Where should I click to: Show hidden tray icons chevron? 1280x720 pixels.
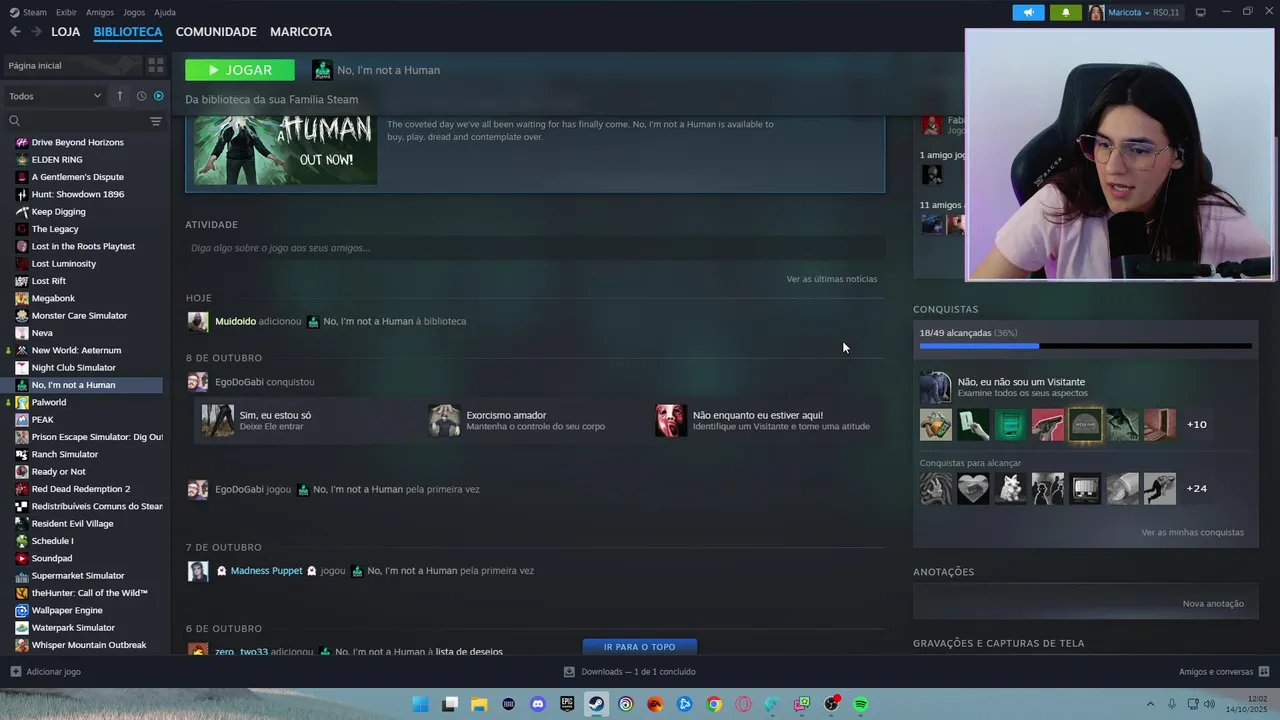click(x=1150, y=704)
